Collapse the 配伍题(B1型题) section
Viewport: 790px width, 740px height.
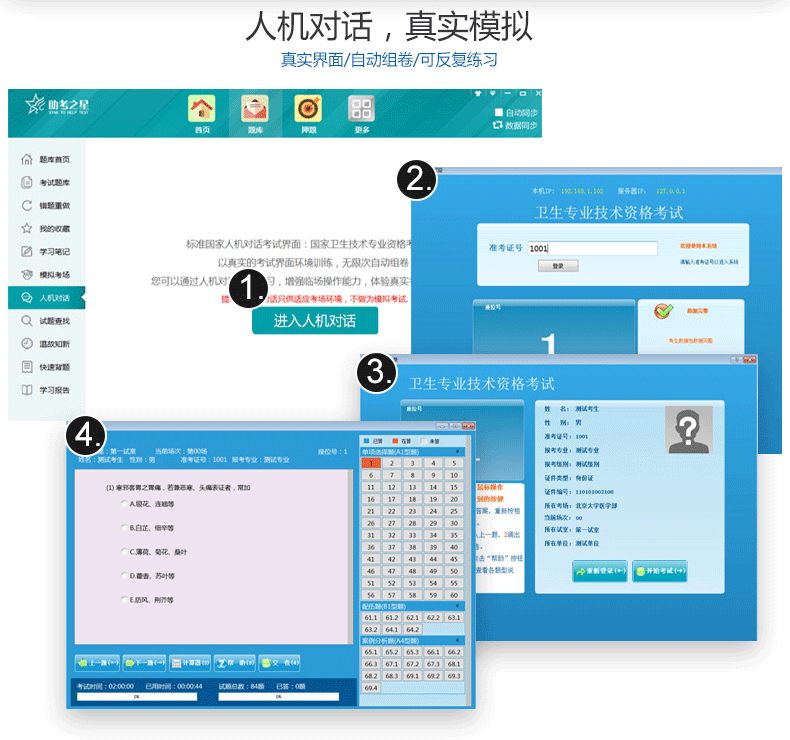[457, 606]
